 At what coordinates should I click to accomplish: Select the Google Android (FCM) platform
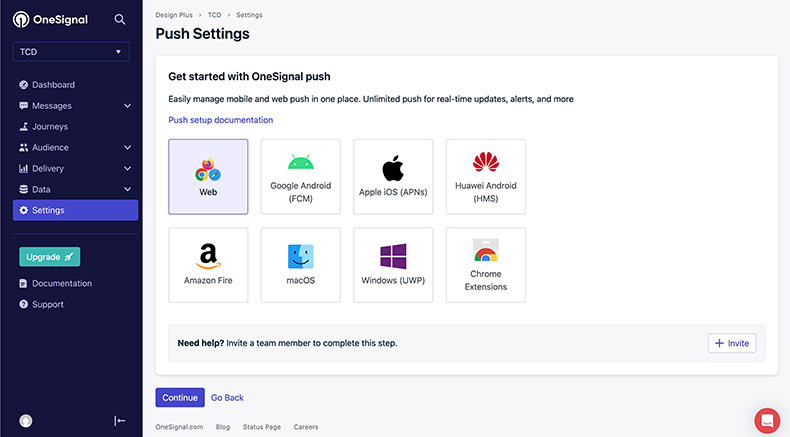(x=301, y=177)
